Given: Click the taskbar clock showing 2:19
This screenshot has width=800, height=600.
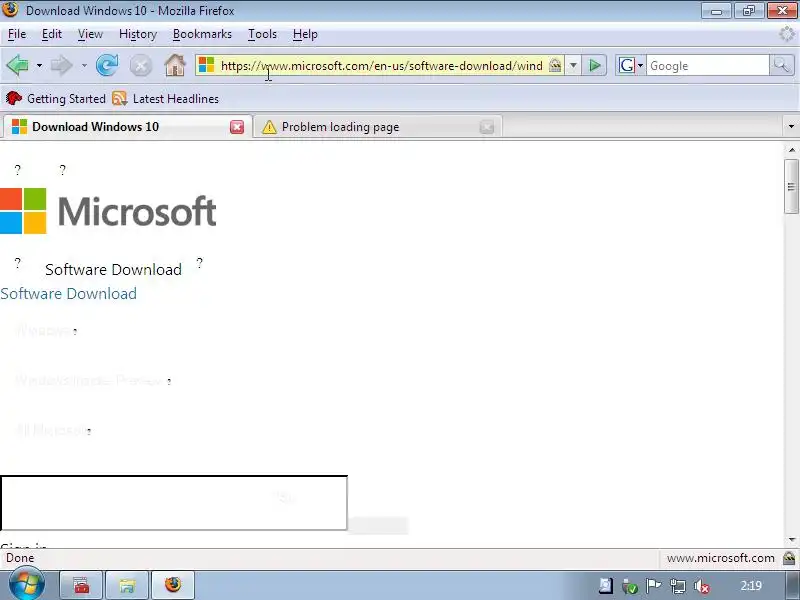Looking at the screenshot, I should 751,586.
